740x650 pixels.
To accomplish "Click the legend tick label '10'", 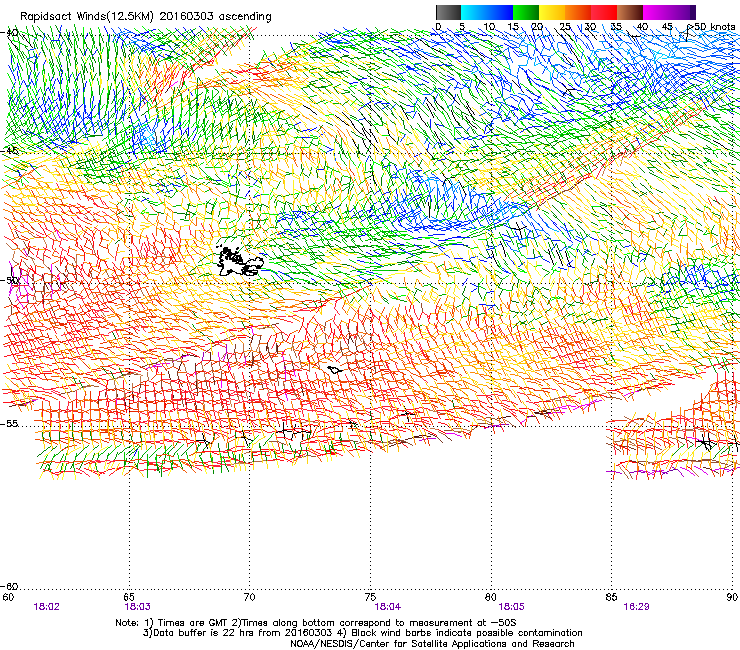I will point(489,27).
